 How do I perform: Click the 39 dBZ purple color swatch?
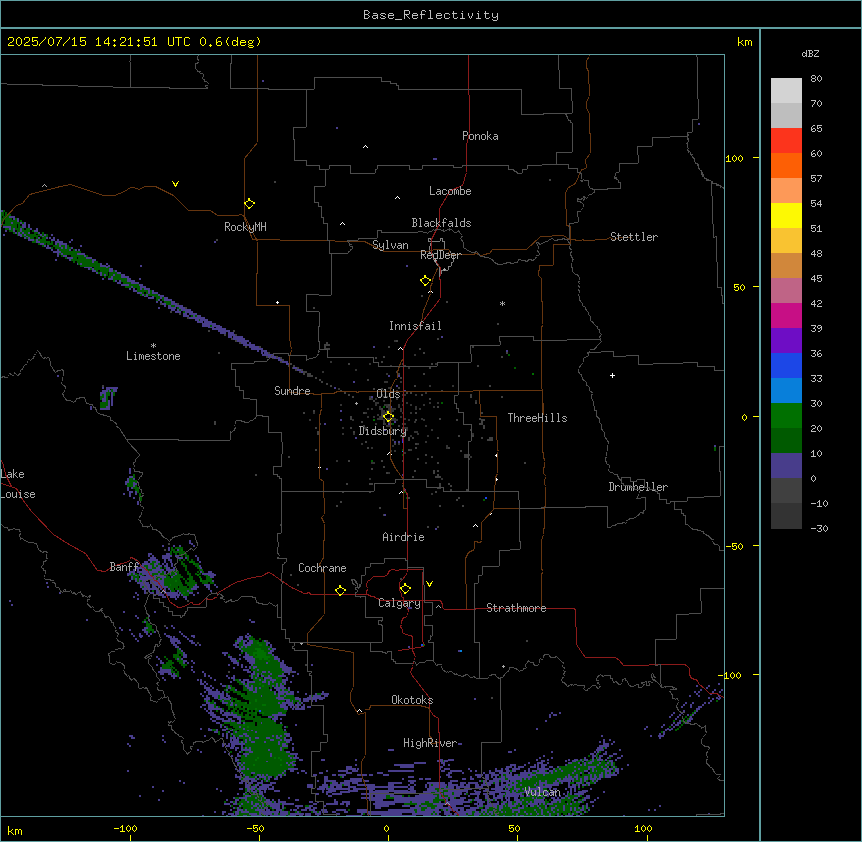[786, 340]
